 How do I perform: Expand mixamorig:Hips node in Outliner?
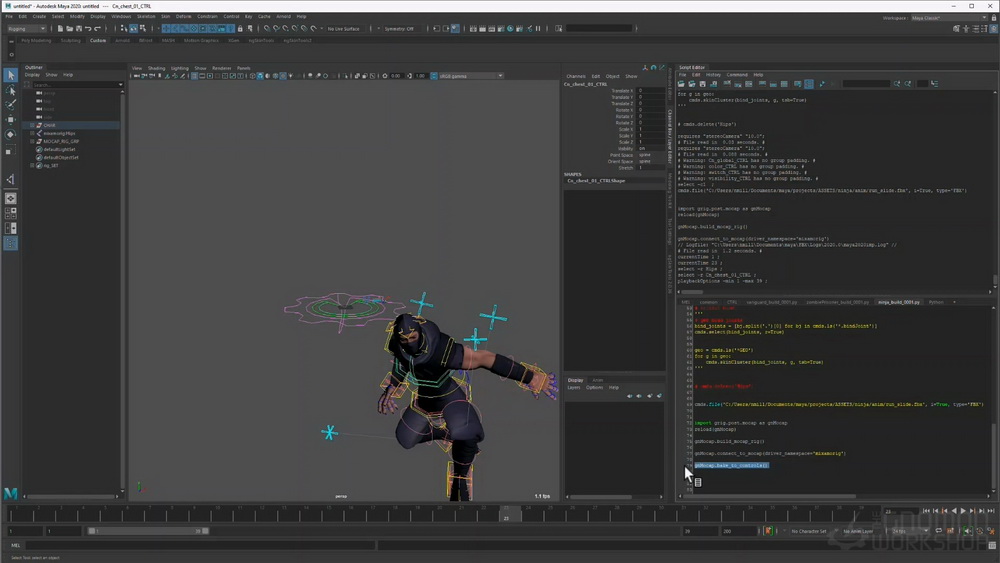[32, 133]
